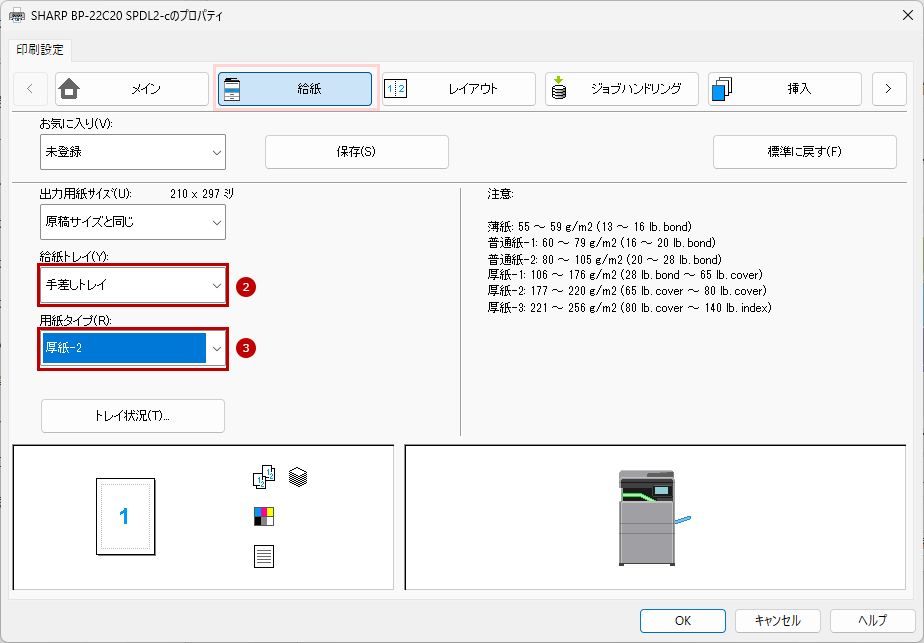This screenshot has height=643, width=924.
Task: Click the トレイ状況(T)... button
Action: tap(133, 416)
